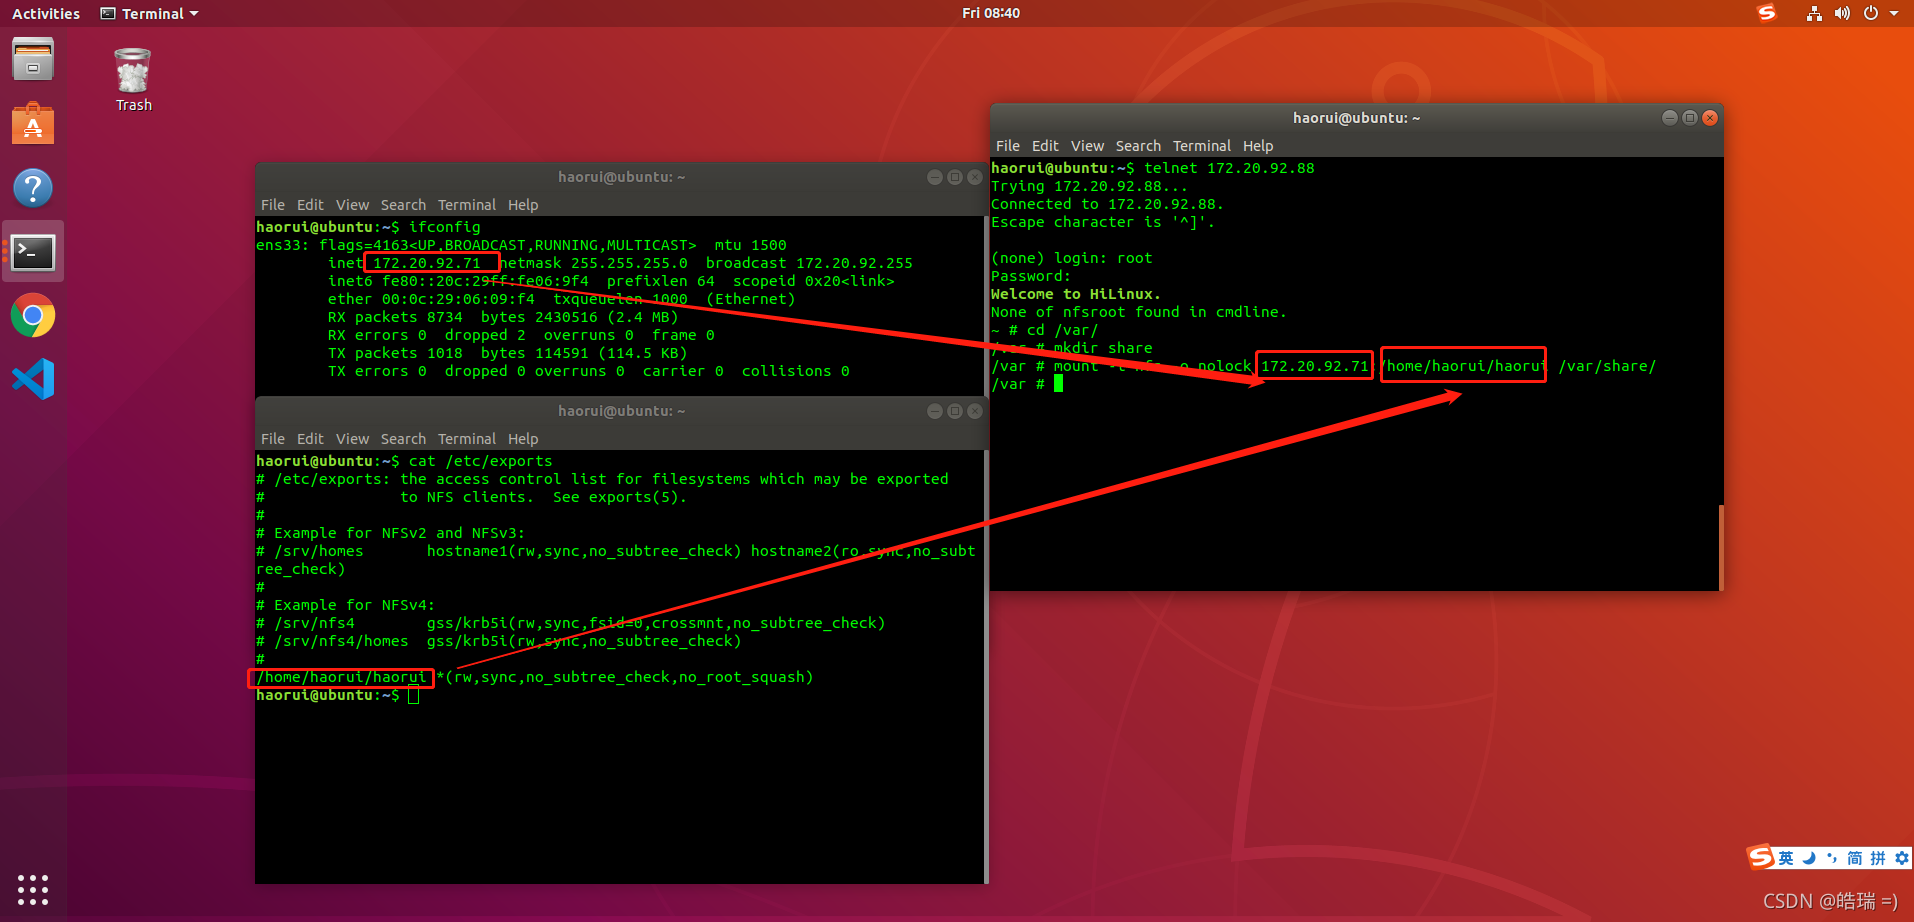
Task: Open Terminal menu in exports terminal
Action: point(467,439)
